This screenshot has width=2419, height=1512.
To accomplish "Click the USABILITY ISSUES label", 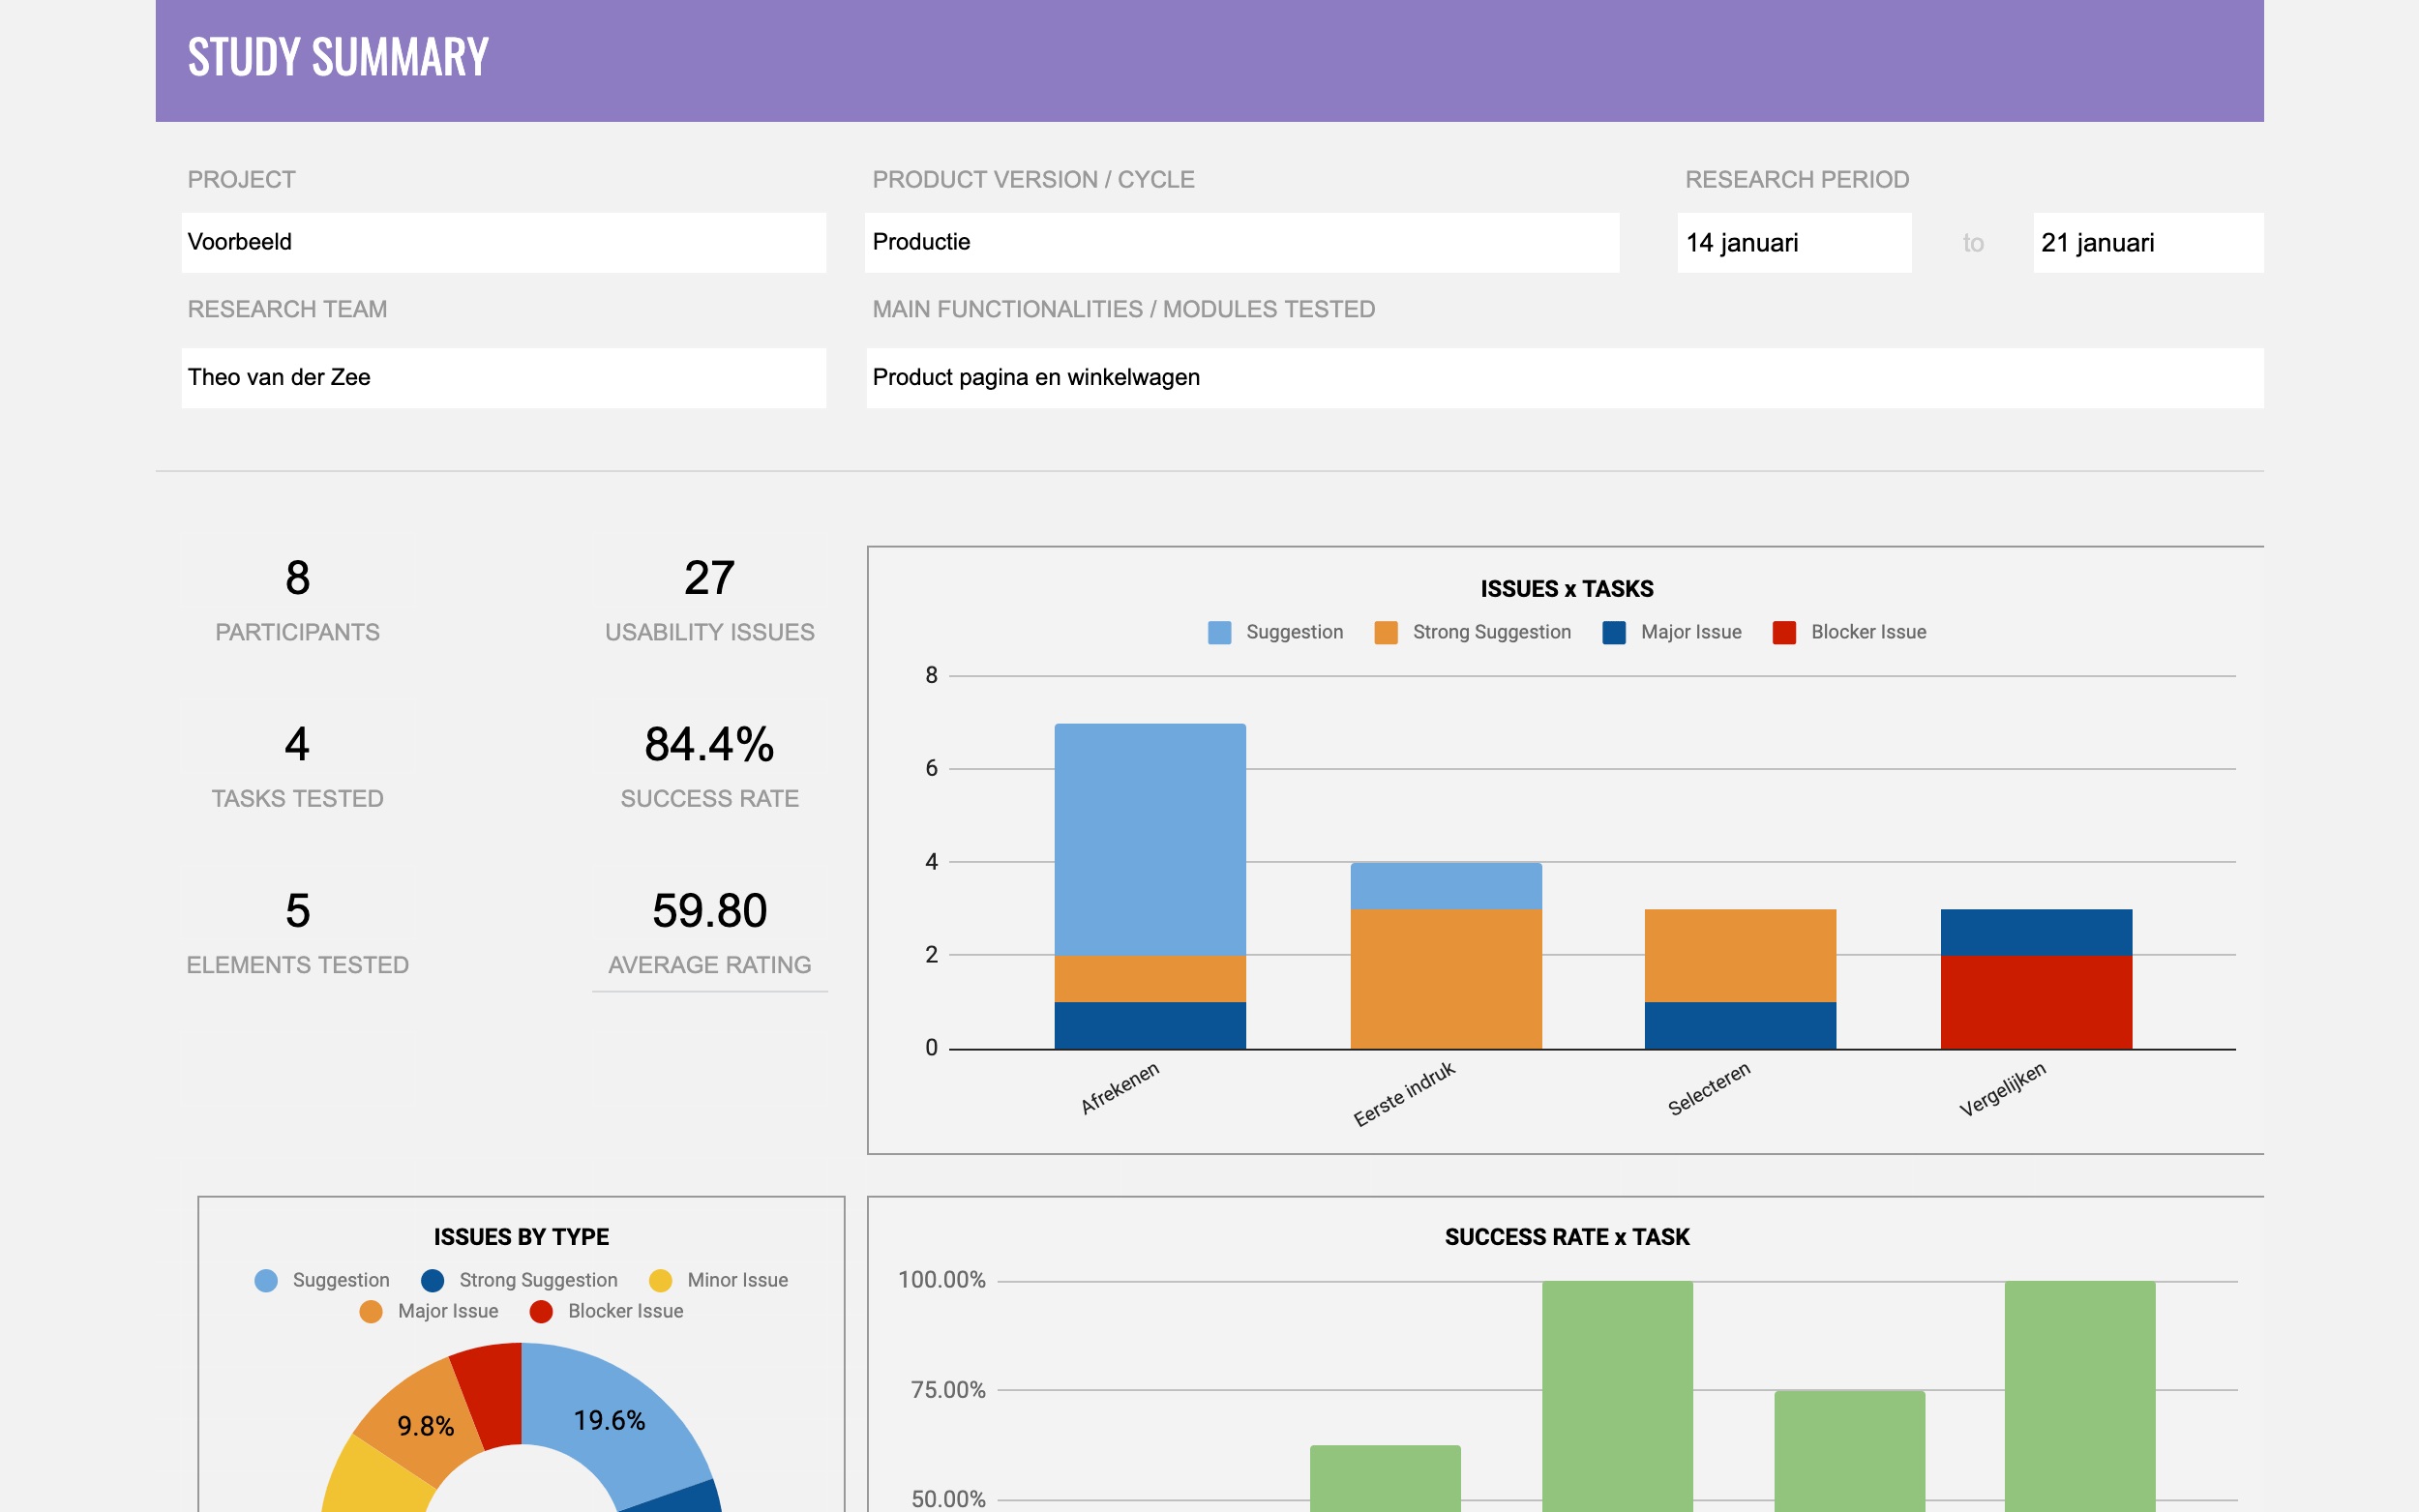I will click(709, 632).
